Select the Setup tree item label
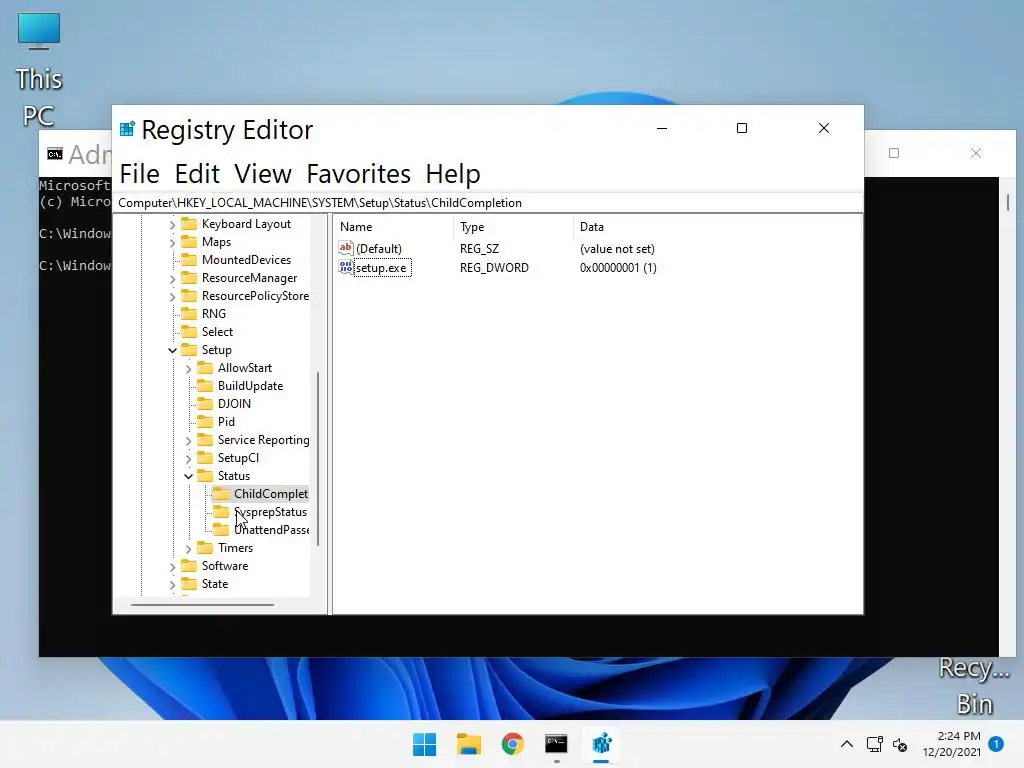This screenshot has height=768, width=1024. tap(216, 350)
